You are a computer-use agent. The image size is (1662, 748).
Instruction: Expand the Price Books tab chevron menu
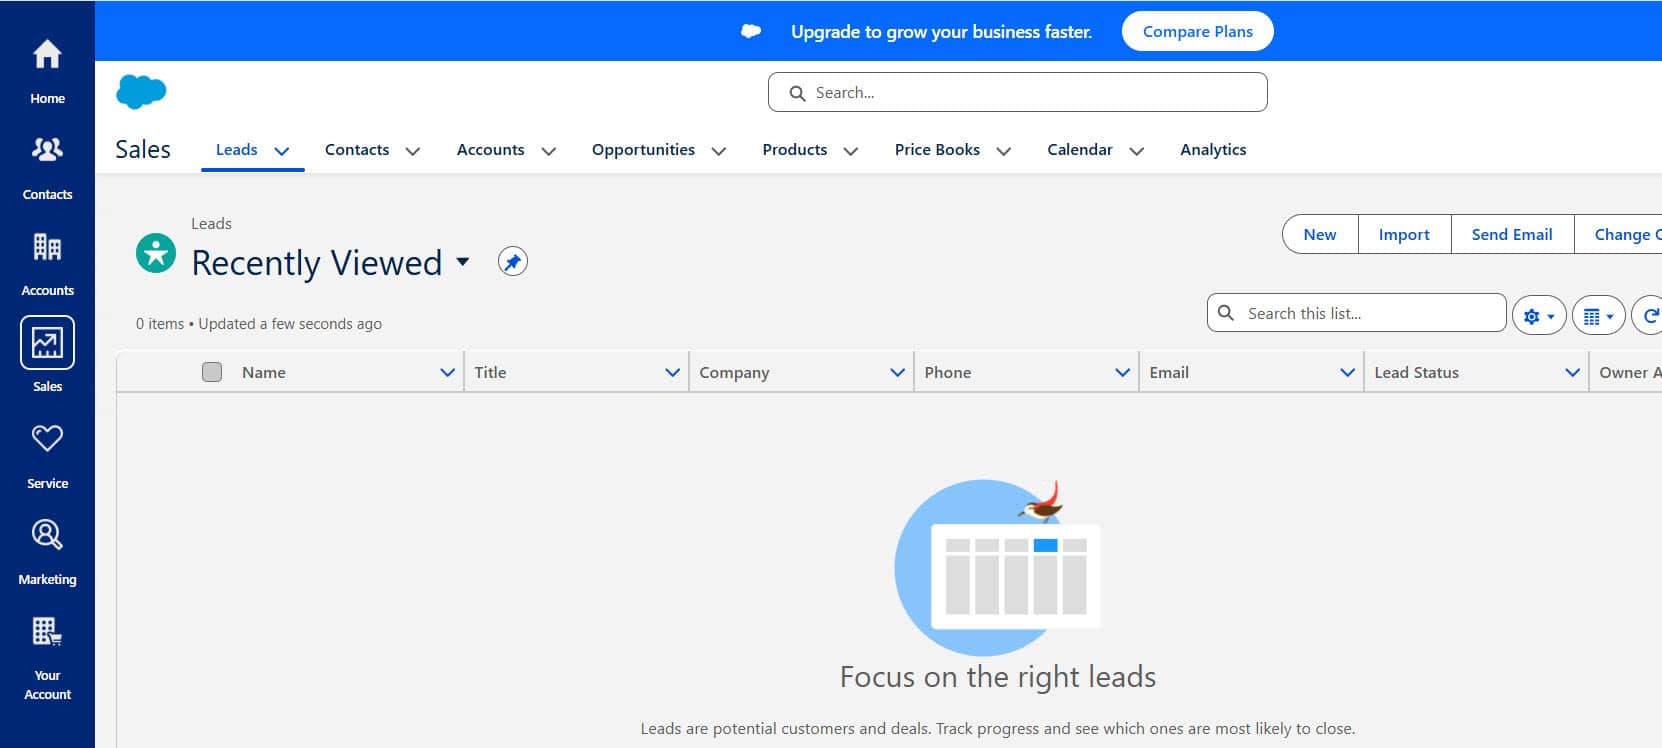pos(1004,151)
